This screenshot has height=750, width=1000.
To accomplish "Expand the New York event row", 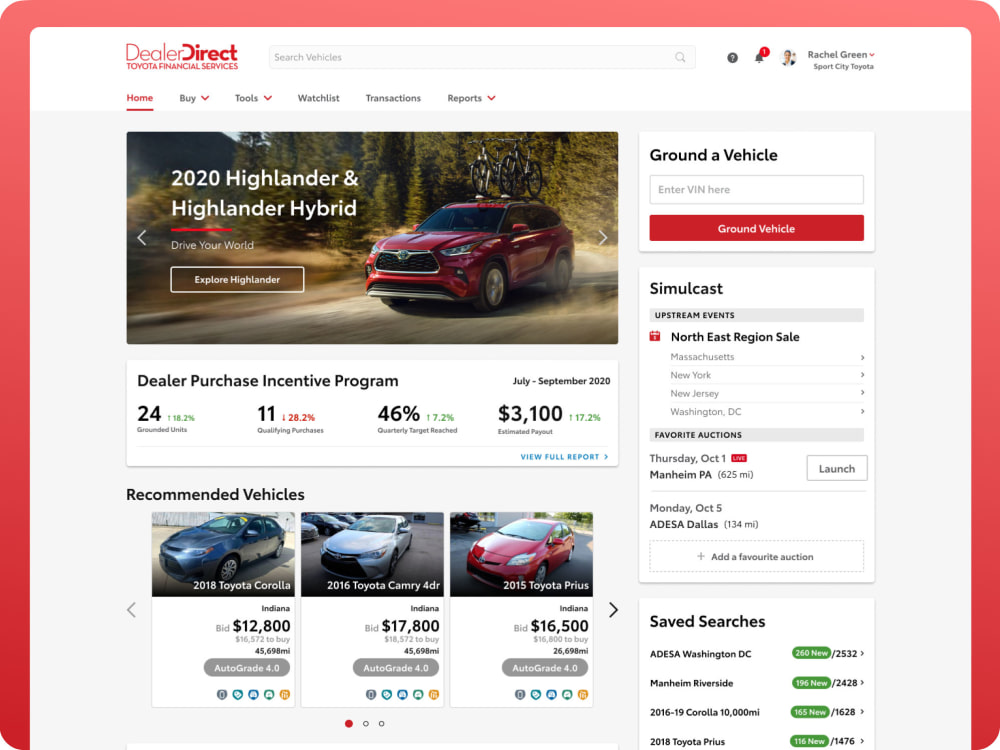I will coord(767,375).
